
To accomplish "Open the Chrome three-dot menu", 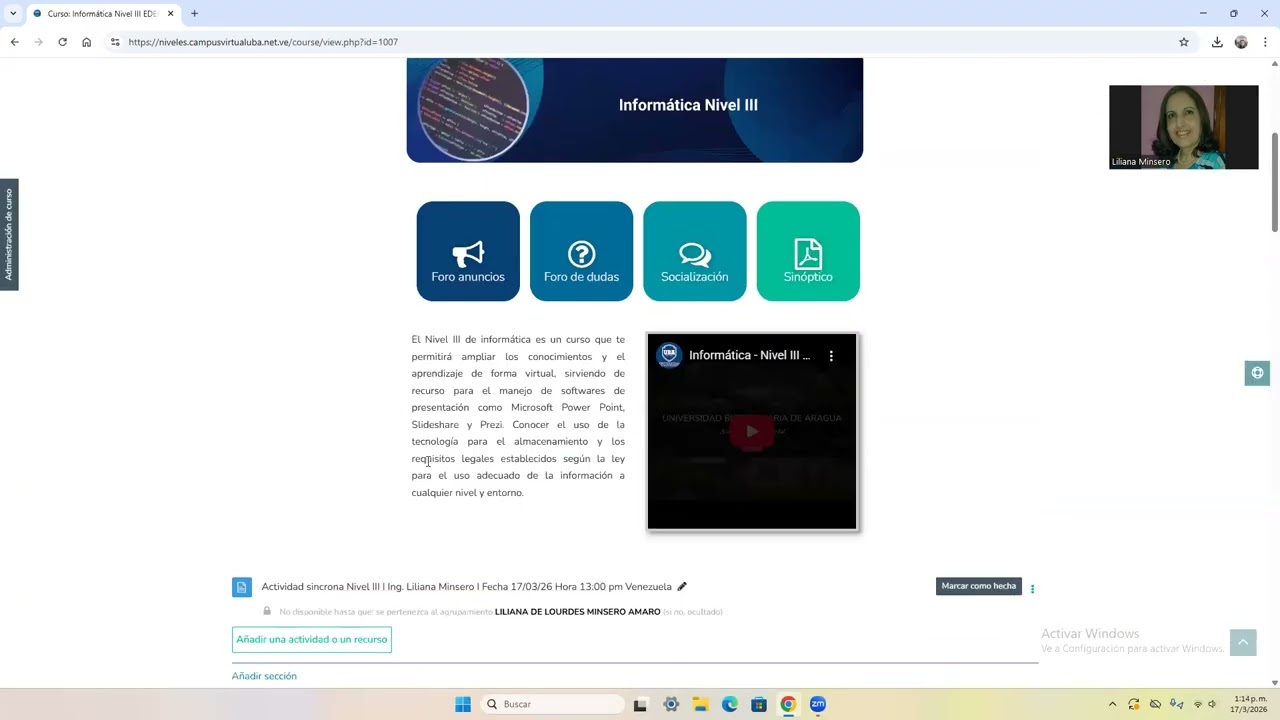I will coord(1265,42).
